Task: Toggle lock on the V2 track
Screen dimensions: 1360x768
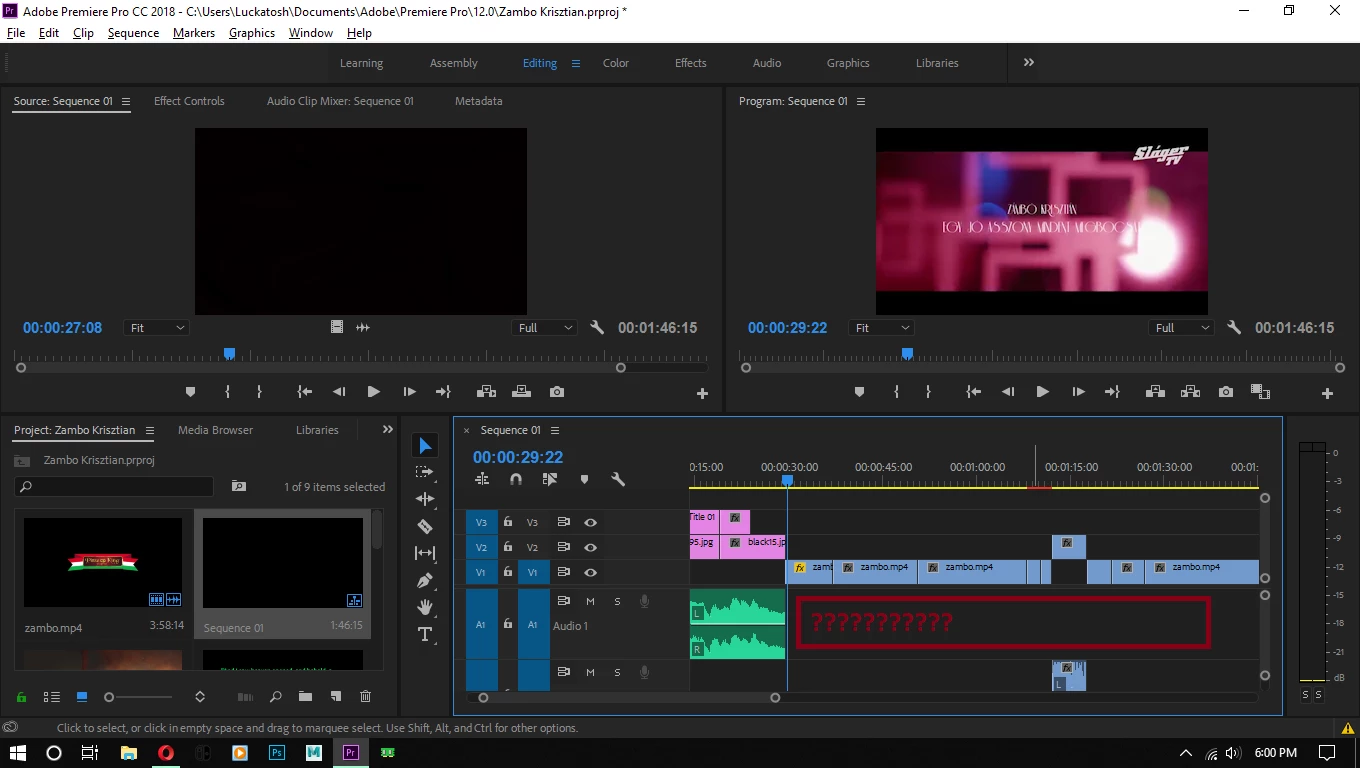Action: [x=508, y=547]
